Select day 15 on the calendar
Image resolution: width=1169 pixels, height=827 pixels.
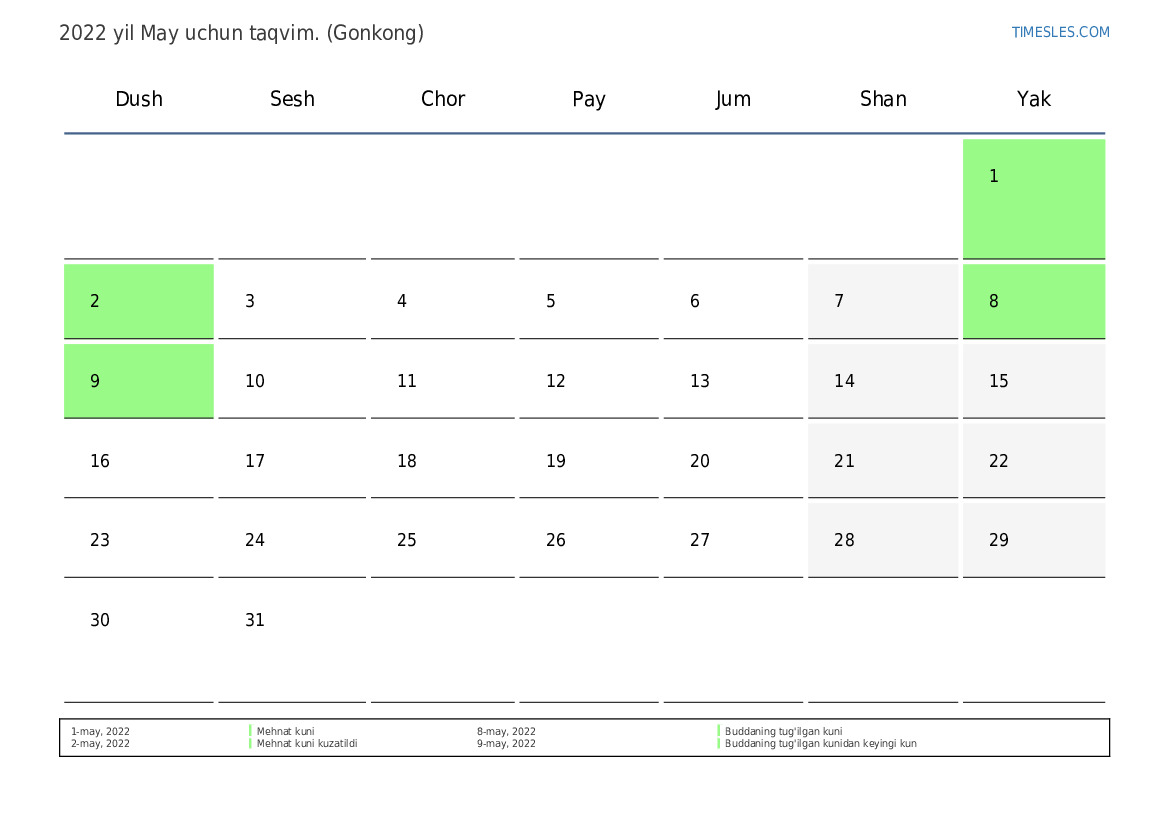tap(1033, 381)
